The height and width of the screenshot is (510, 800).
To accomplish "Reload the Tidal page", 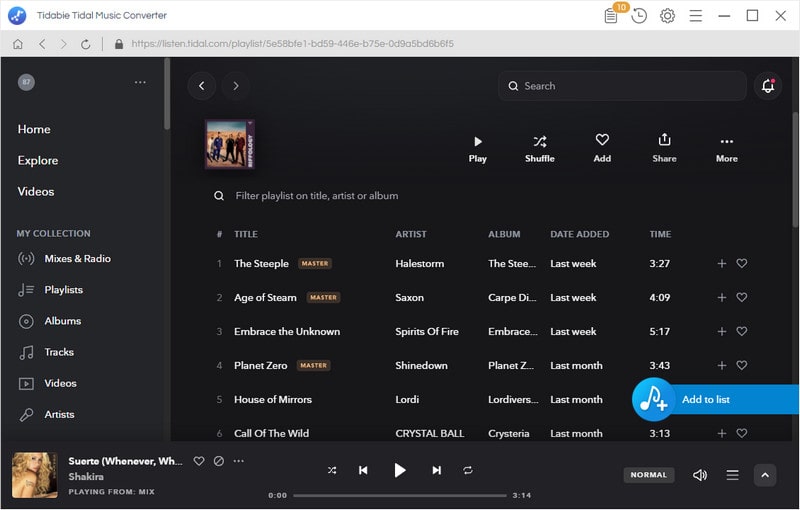I will tap(86, 44).
